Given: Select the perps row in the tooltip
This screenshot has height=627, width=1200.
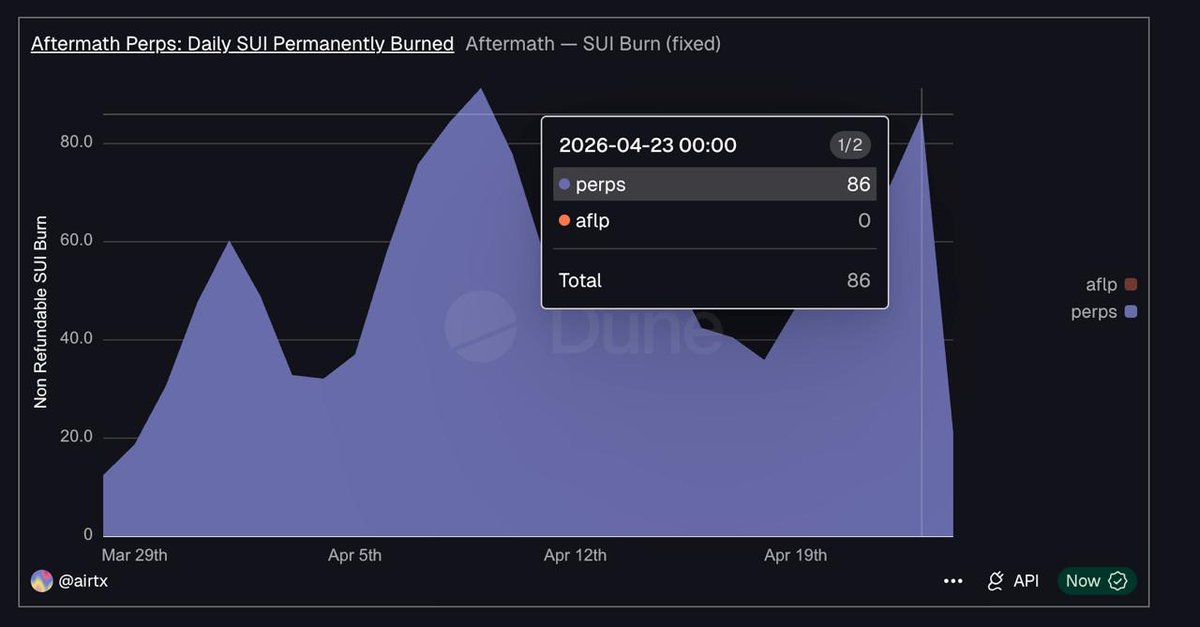Looking at the screenshot, I should point(715,184).
